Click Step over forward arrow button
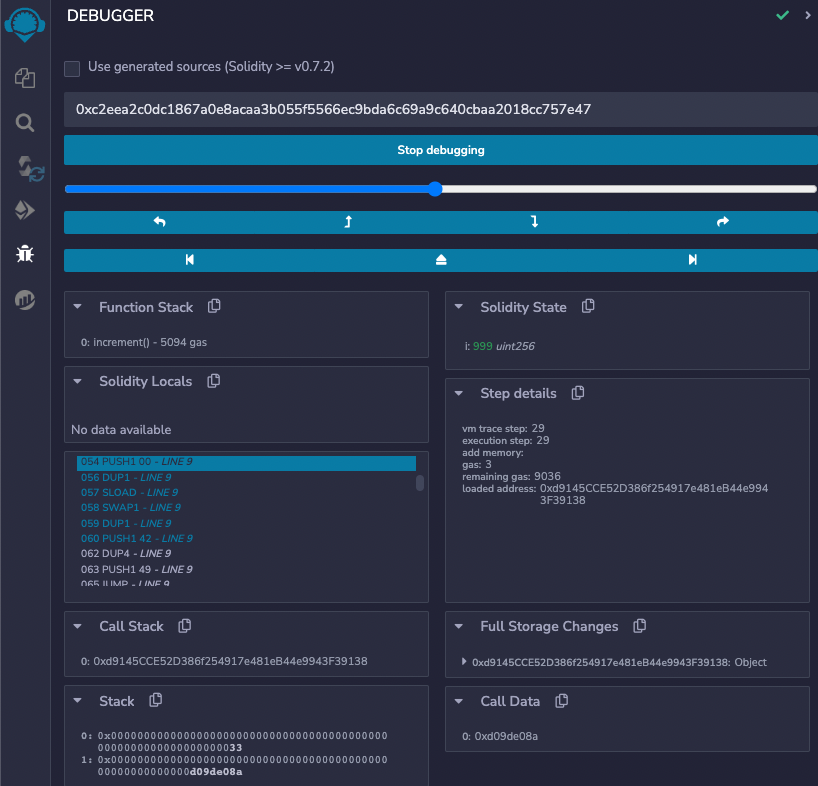818x786 pixels. [723, 222]
